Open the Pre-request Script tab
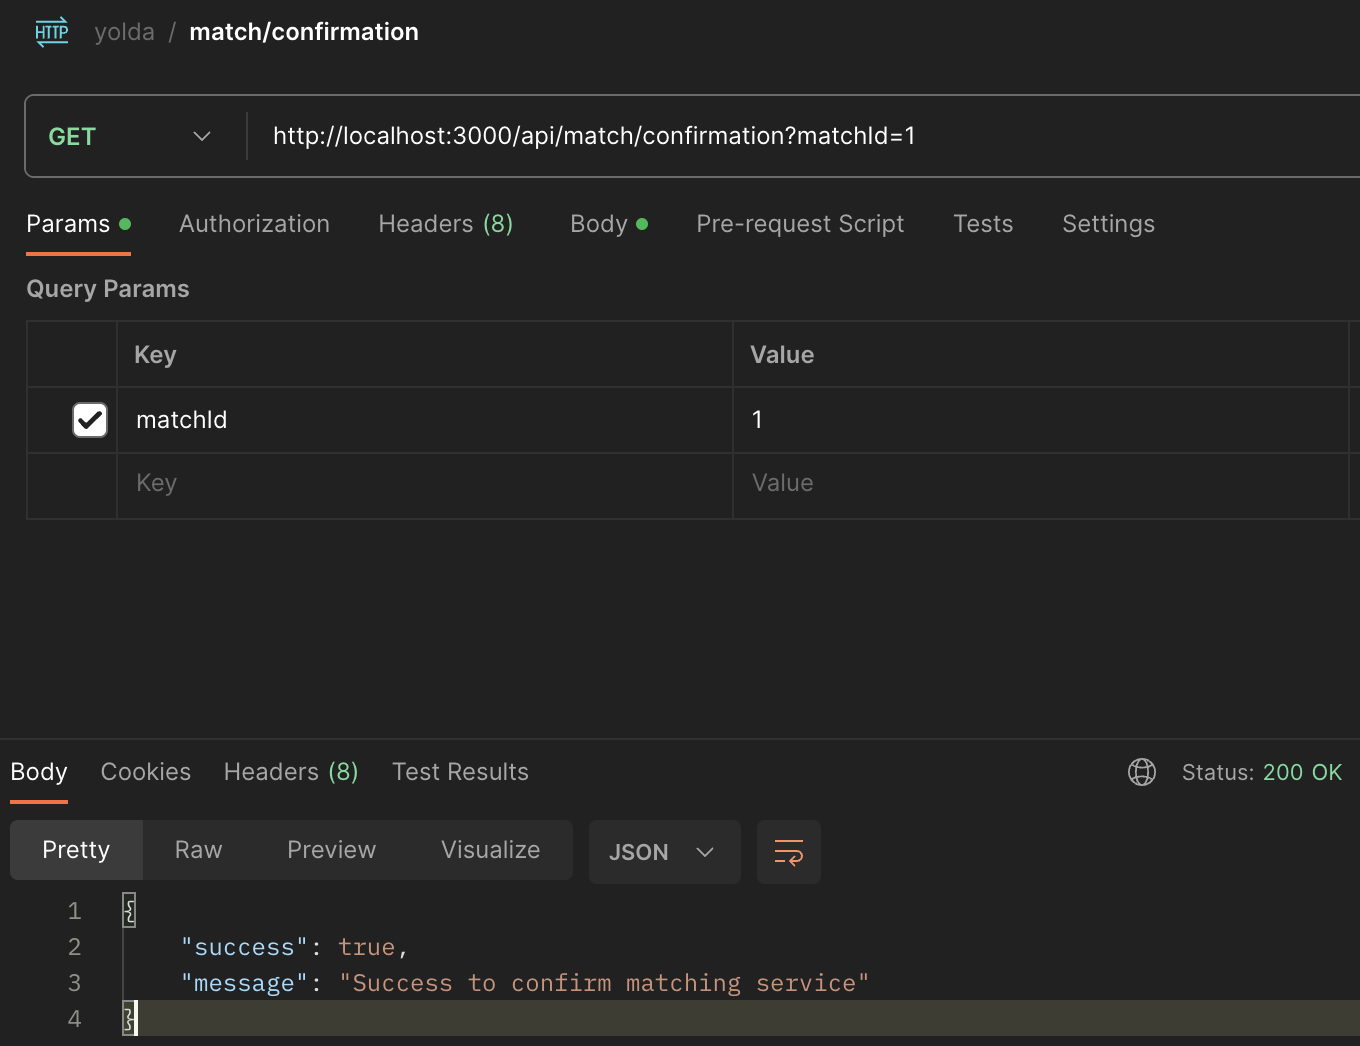1360x1046 pixels. click(800, 224)
